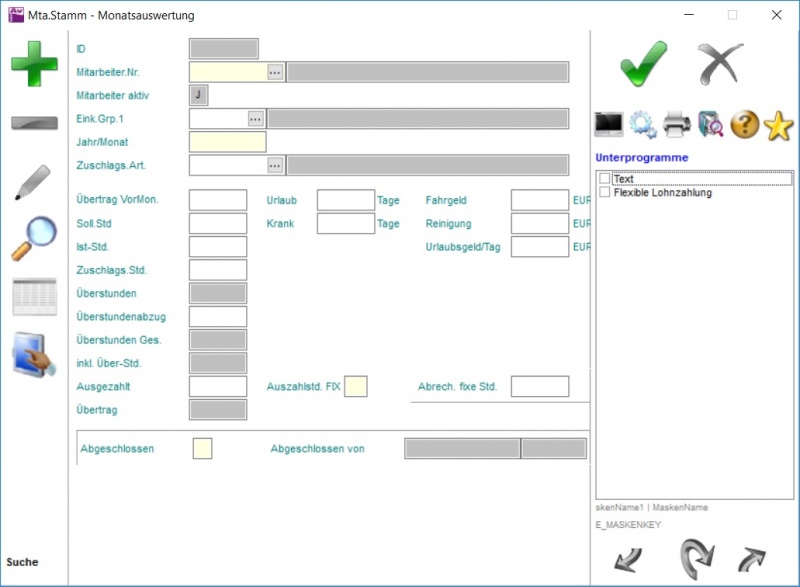Open the Mitarbeiter.Nr. lookup button
800x587 pixels.
pos(275,72)
